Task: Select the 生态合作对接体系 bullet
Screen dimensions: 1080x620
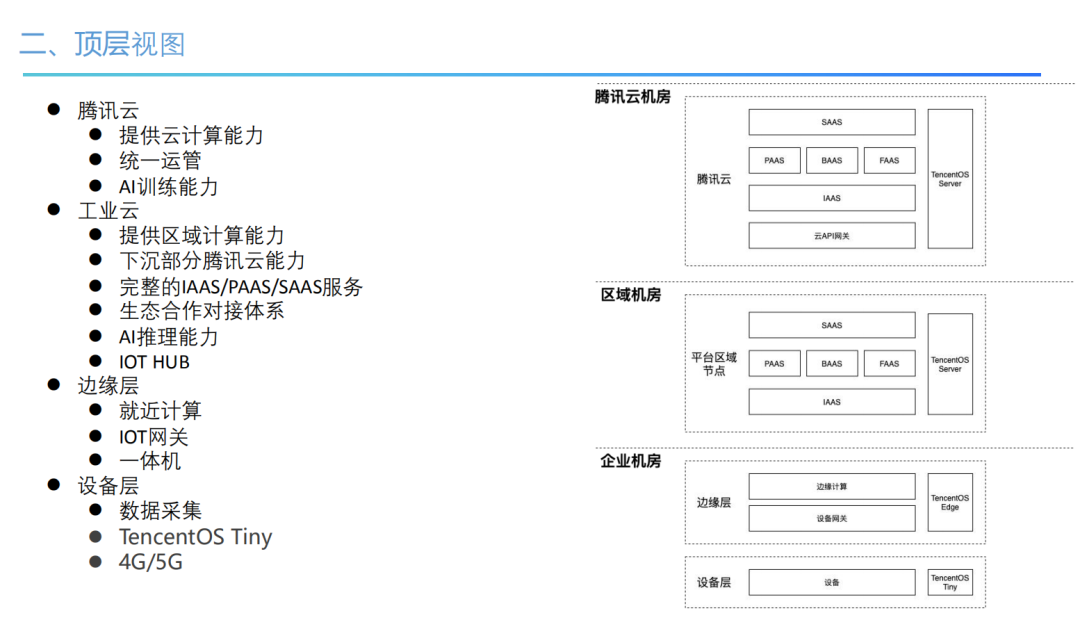Action: click(x=201, y=311)
